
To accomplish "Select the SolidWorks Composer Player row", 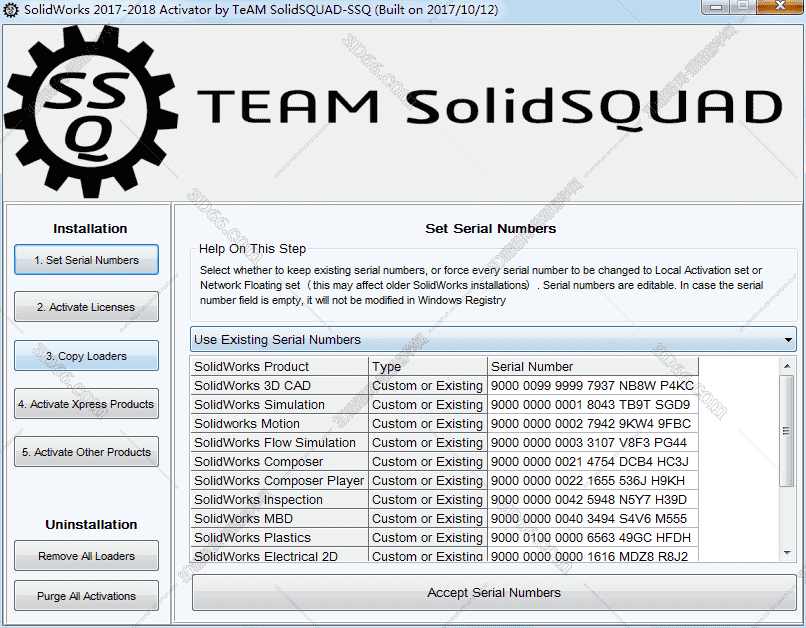I will tap(269, 480).
